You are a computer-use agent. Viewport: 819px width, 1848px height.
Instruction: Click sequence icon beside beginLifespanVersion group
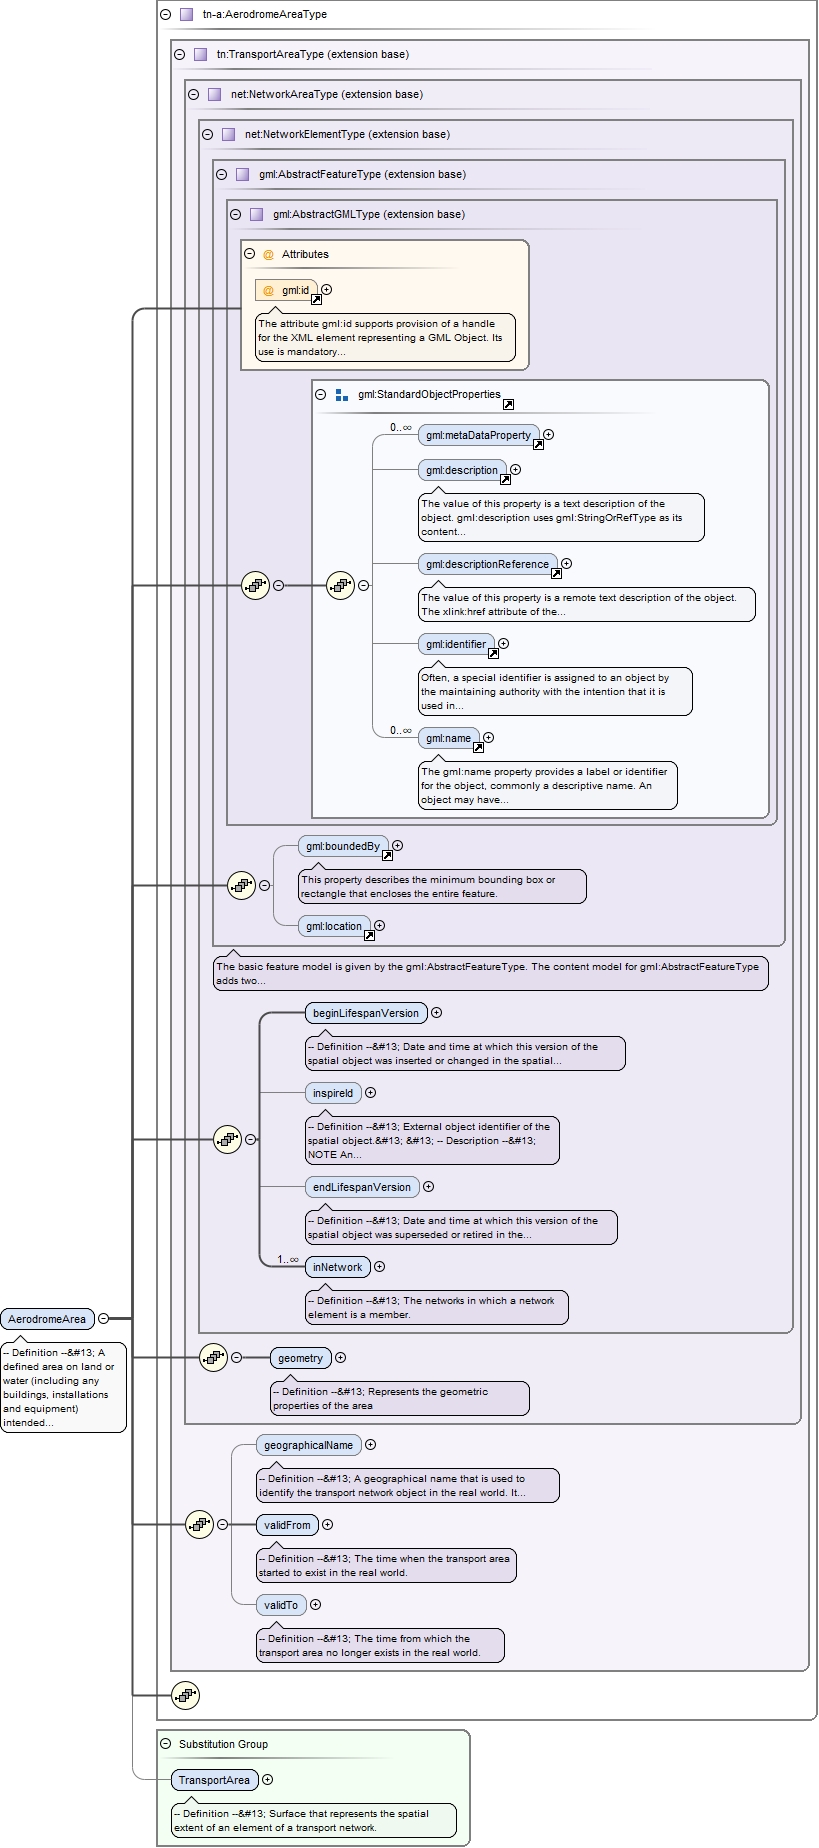(x=227, y=1139)
